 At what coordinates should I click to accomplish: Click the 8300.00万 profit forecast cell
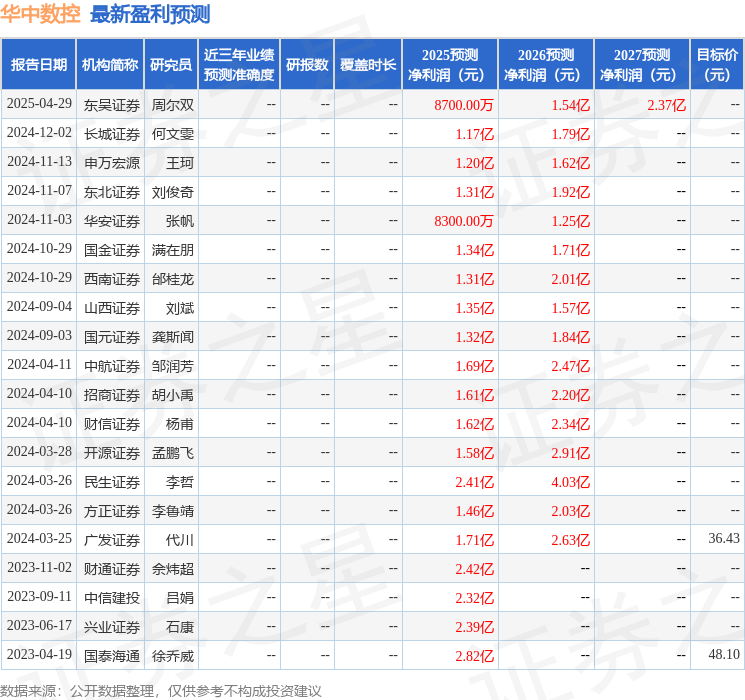click(x=464, y=221)
